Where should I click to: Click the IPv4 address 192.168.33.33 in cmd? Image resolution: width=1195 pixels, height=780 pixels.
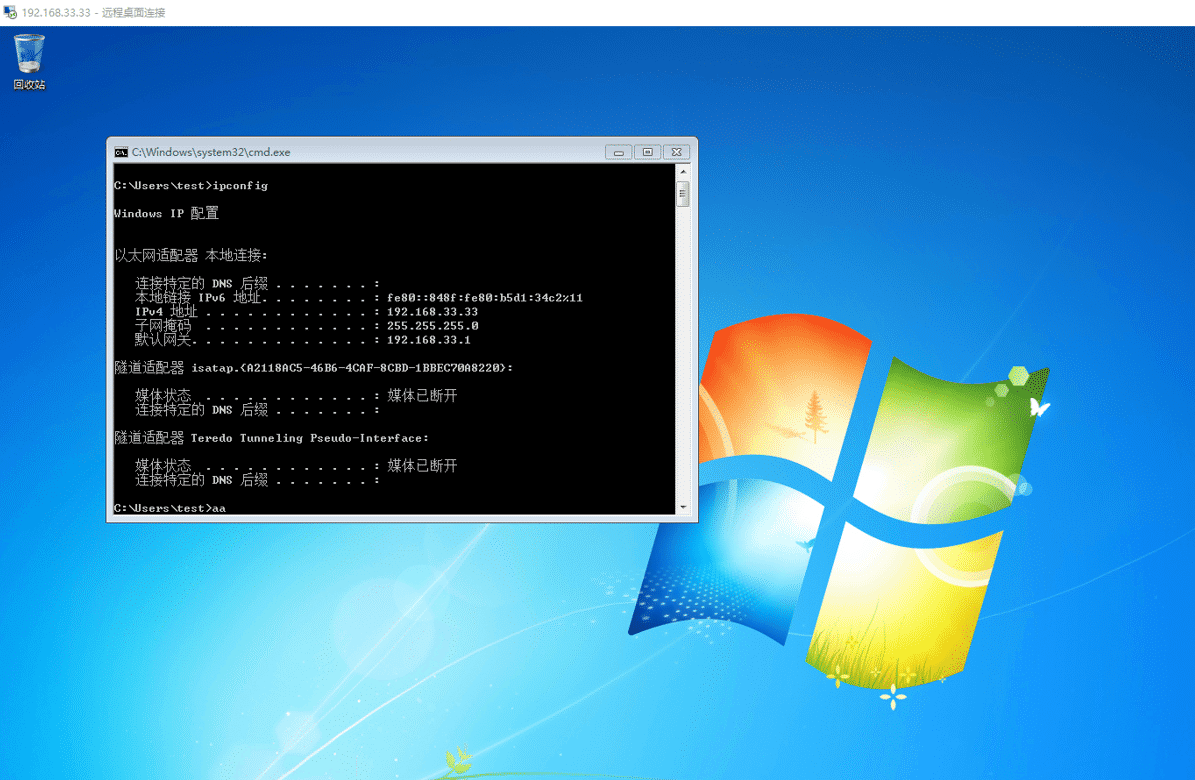coord(432,312)
